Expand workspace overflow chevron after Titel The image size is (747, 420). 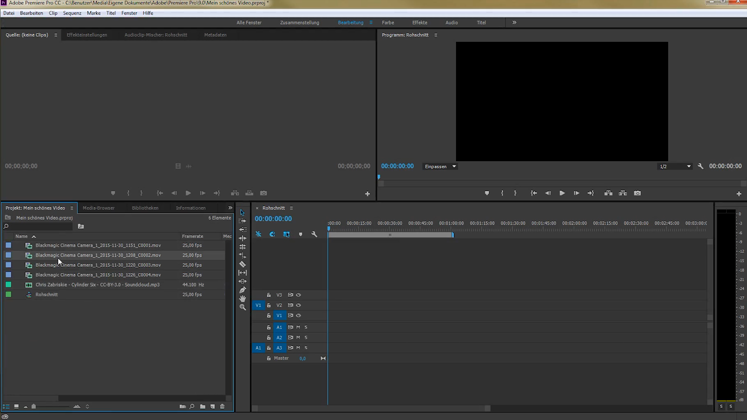click(x=514, y=22)
